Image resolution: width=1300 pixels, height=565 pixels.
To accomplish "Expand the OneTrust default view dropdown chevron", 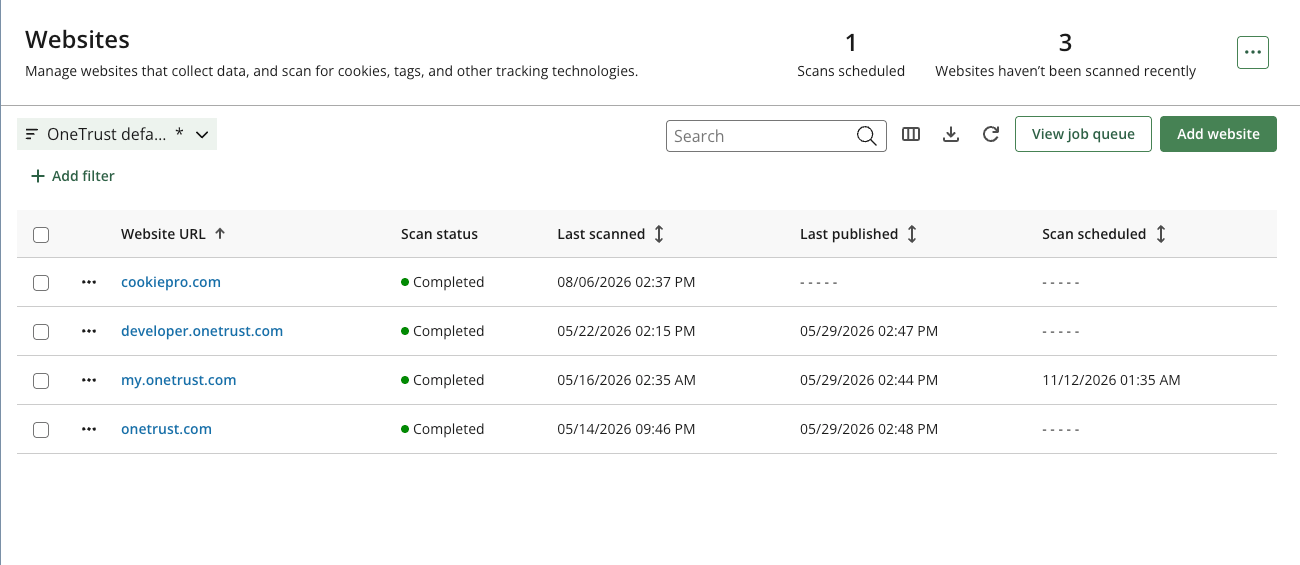I will pyautogui.click(x=202, y=134).
